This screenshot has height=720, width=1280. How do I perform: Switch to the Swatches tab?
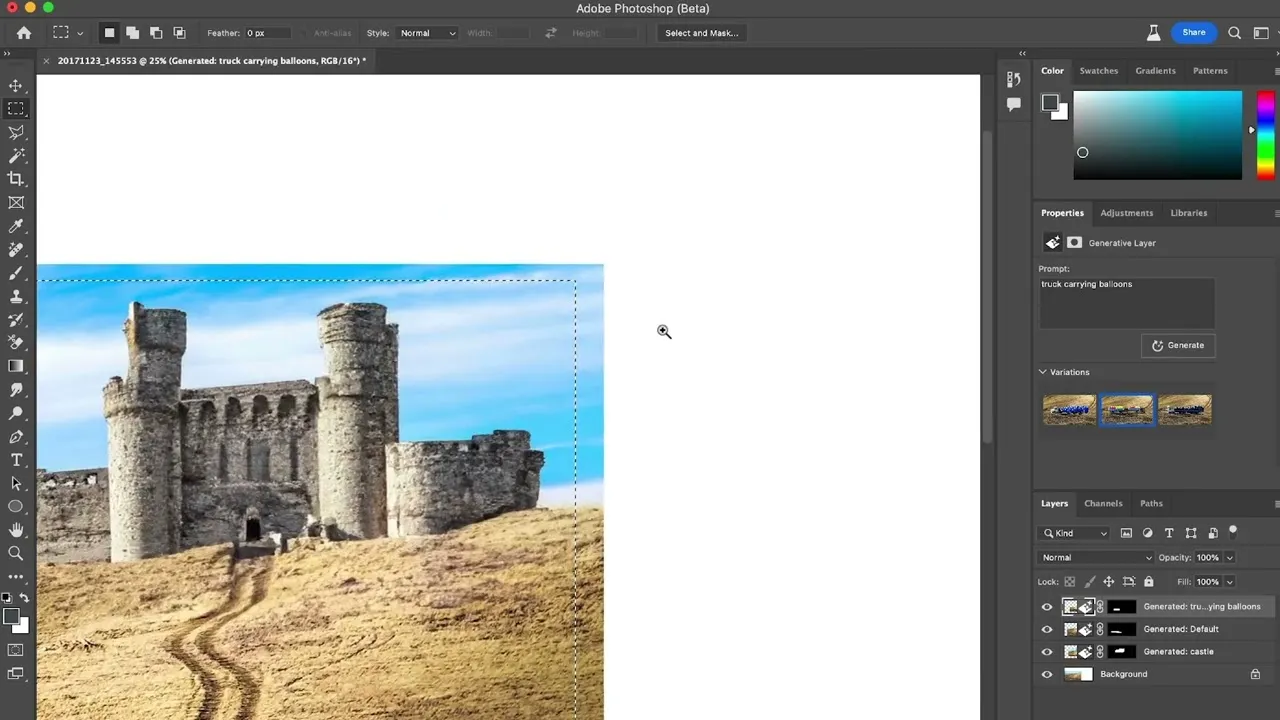tap(1098, 71)
